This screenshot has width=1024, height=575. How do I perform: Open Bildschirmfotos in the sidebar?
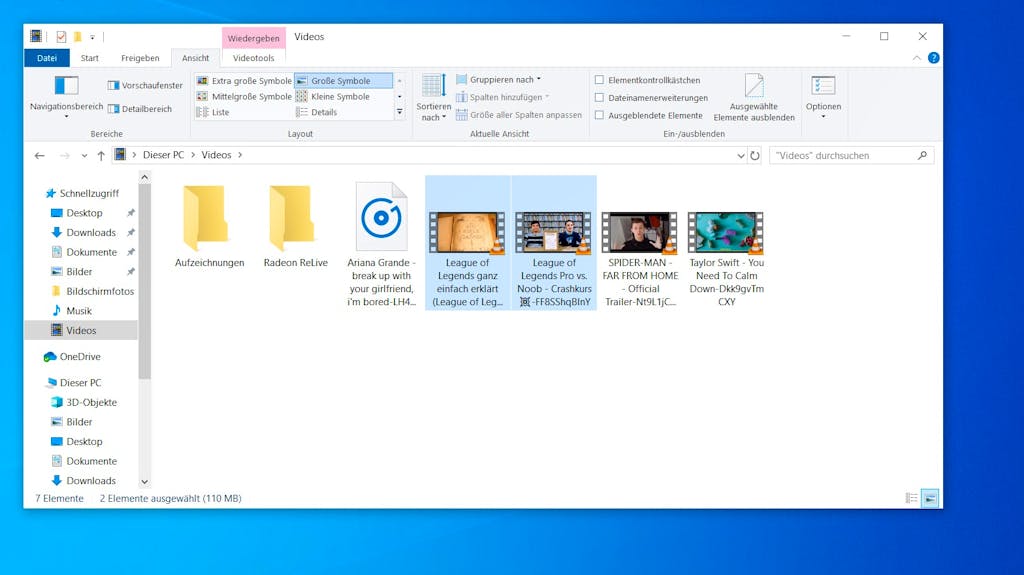click(x=93, y=291)
